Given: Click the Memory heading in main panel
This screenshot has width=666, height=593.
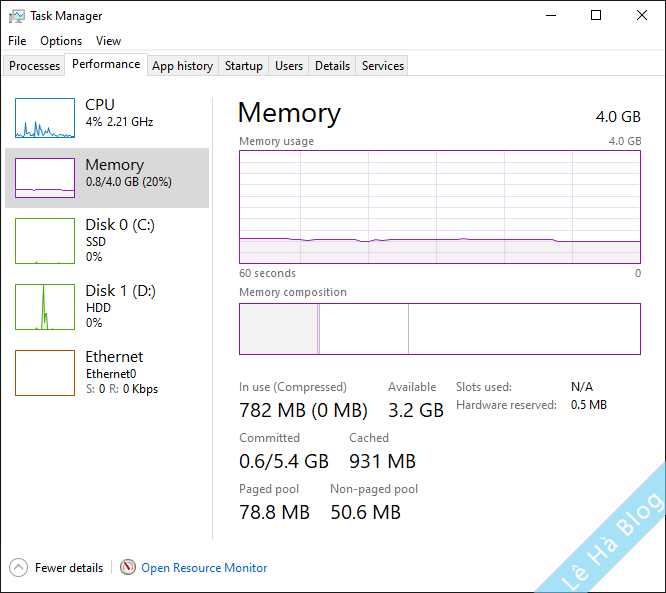Looking at the screenshot, I should [x=289, y=113].
